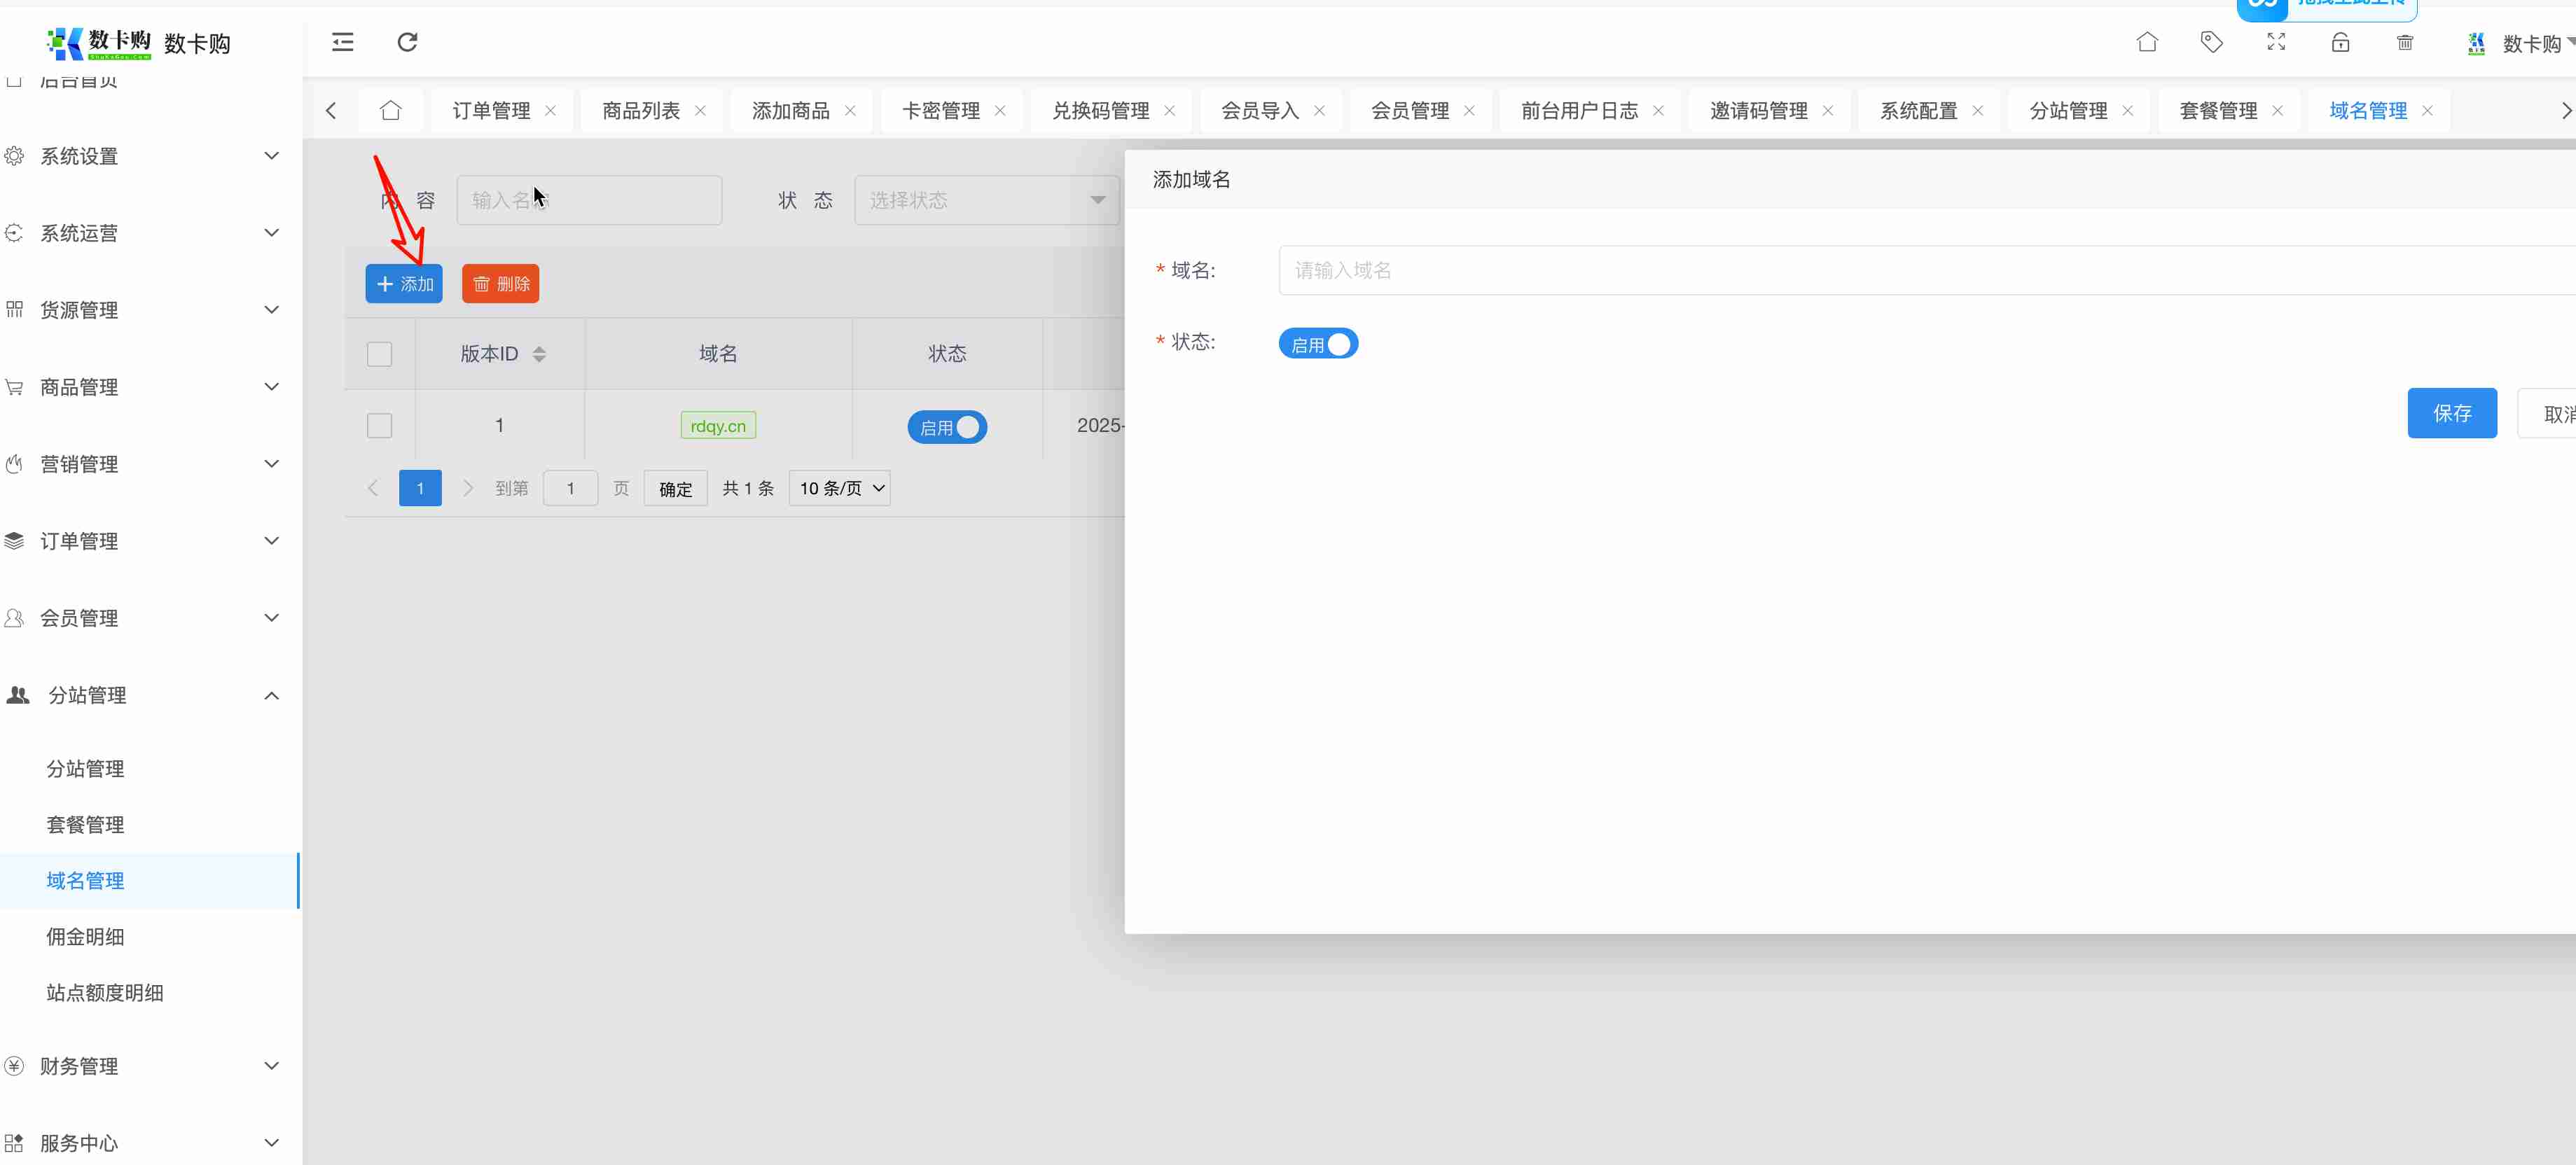Click the refresh icon in top toolbar

pos(407,42)
